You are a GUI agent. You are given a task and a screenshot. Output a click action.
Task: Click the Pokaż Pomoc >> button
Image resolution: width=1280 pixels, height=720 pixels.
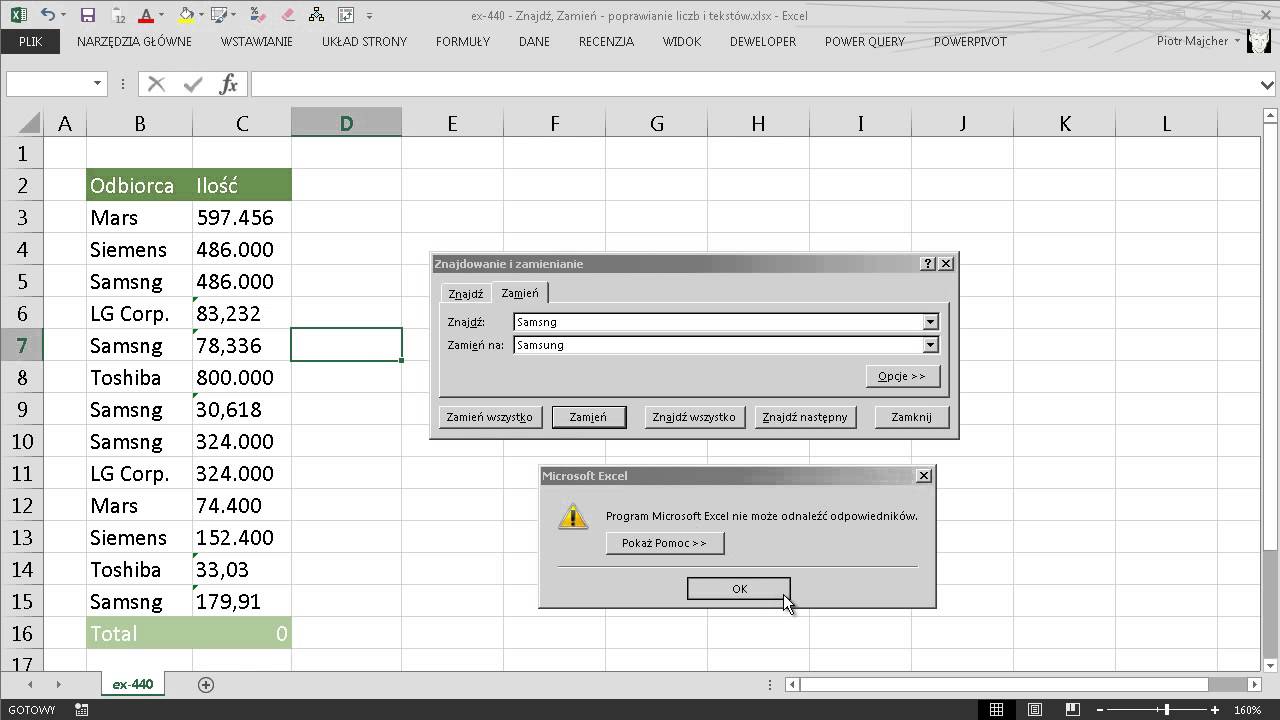[664, 543]
